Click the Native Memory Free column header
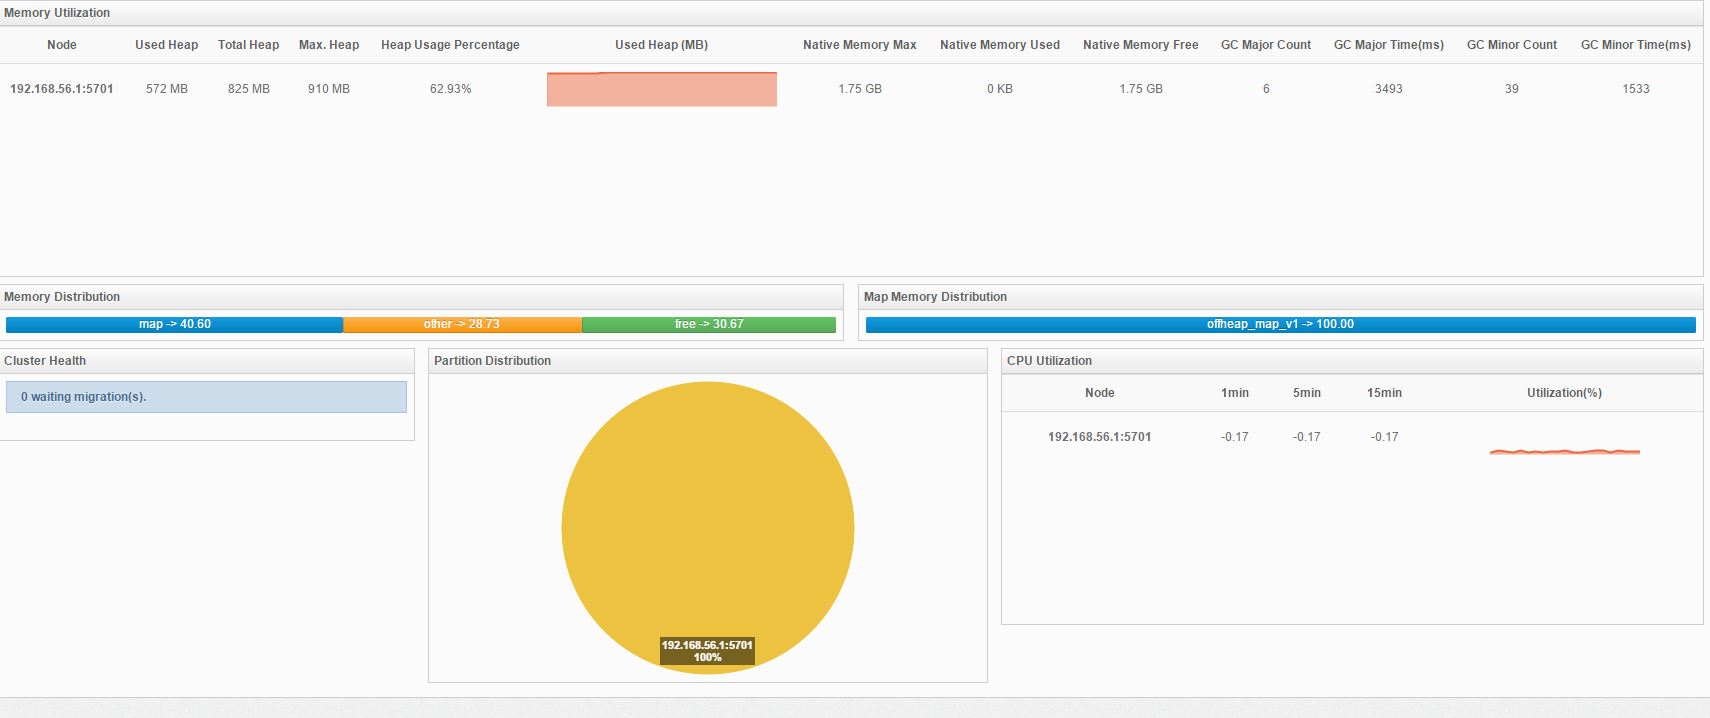 point(1141,45)
